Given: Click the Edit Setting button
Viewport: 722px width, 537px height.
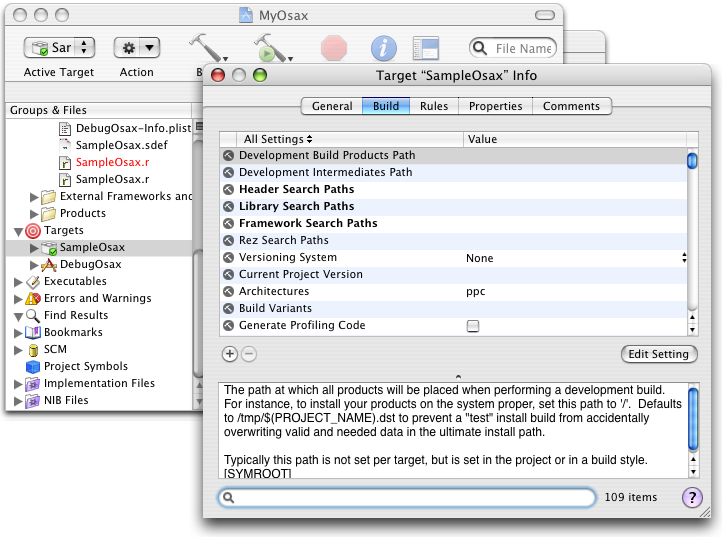Looking at the screenshot, I should (x=659, y=354).
